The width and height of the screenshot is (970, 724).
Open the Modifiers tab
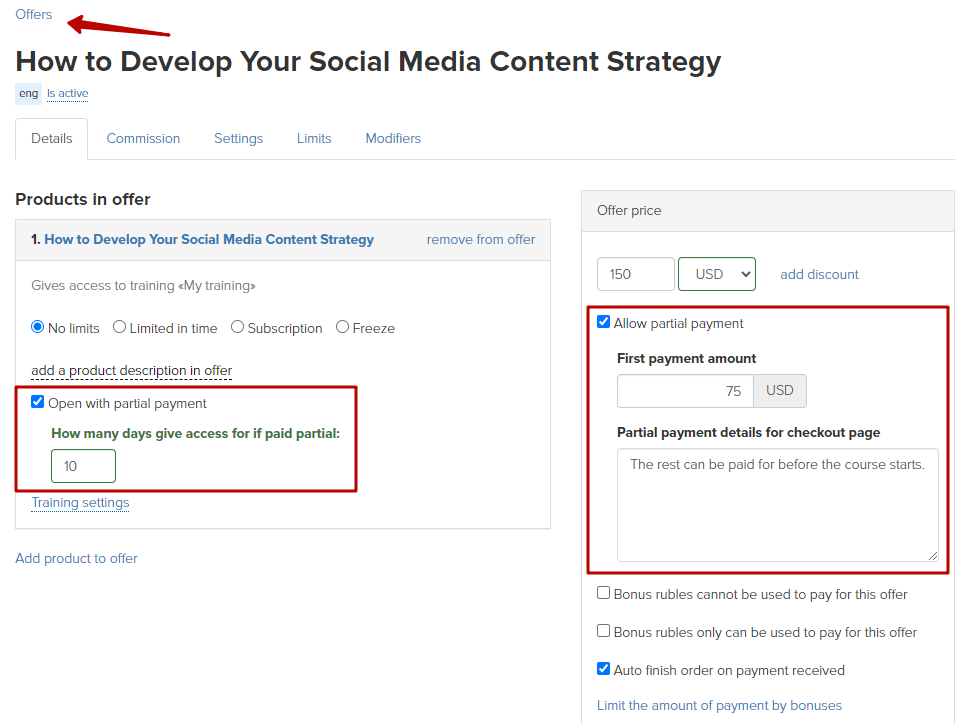(x=393, y=139)
